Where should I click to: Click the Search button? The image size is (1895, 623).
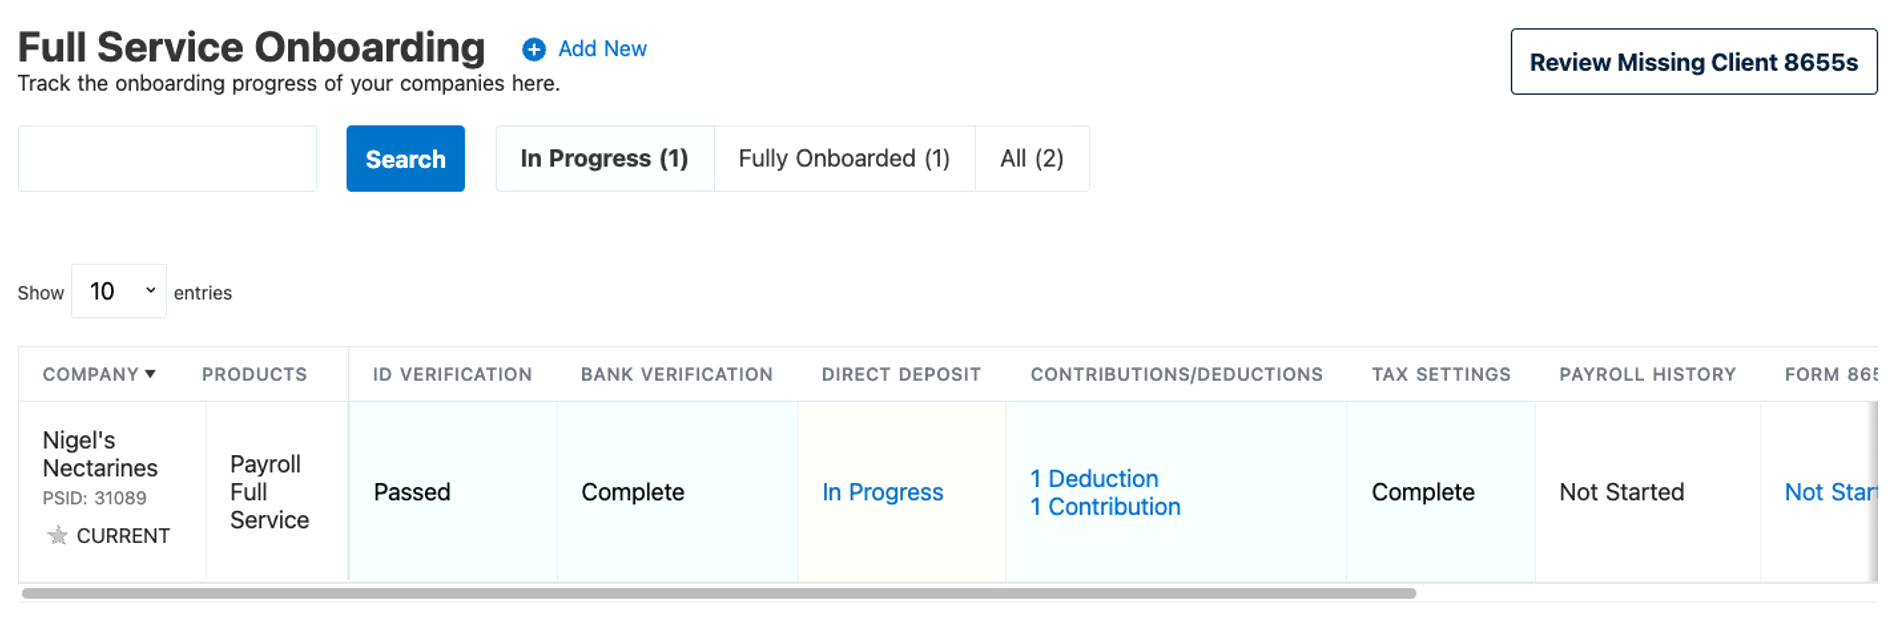click(x=405, y=158)
